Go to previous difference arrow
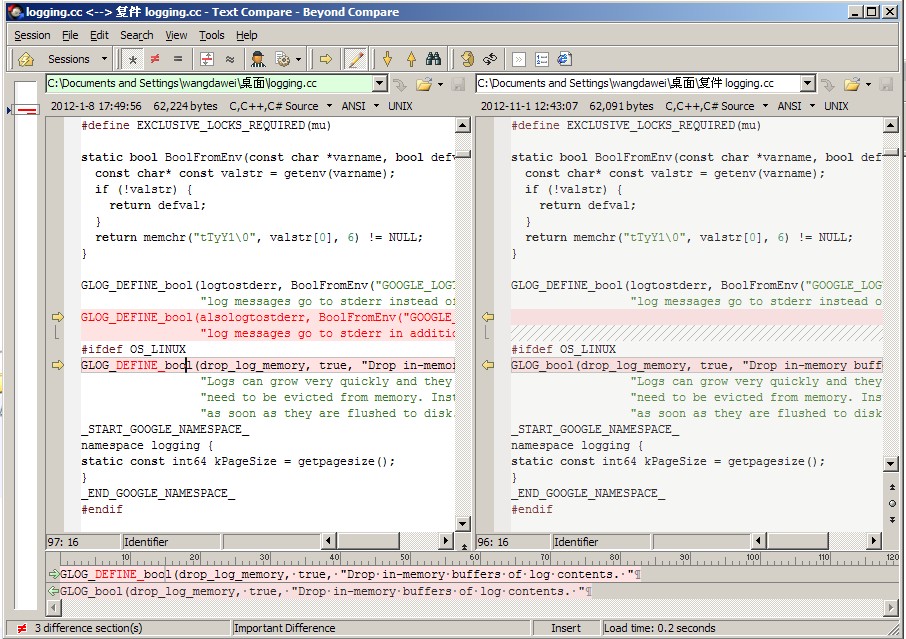The height and width of the screenshot is (639, 906). coord(410,59)
